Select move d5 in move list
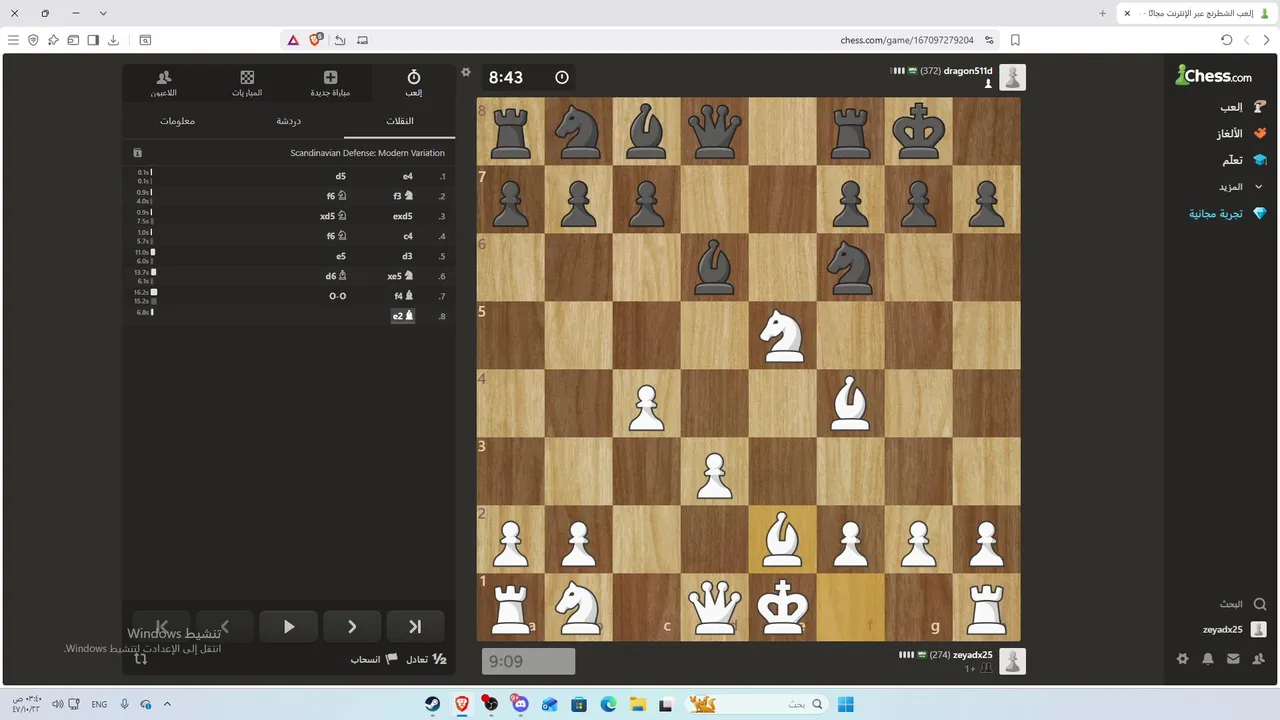Screen dimensions: 1280x720 [340, 177]
